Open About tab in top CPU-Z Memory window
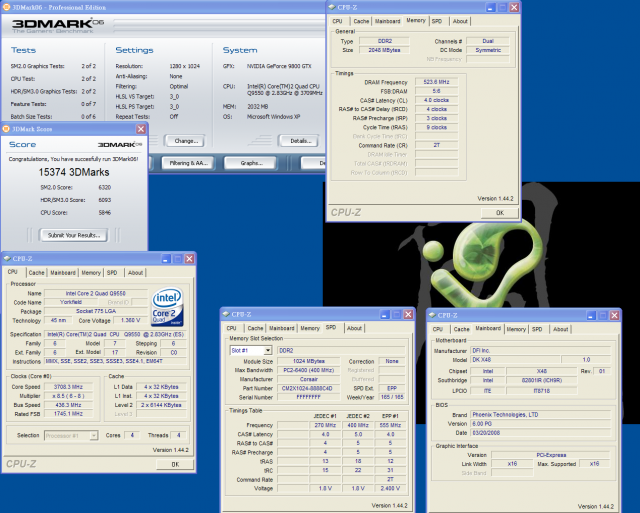The width and height of the screenshot is (640, 513). (460, 21)
